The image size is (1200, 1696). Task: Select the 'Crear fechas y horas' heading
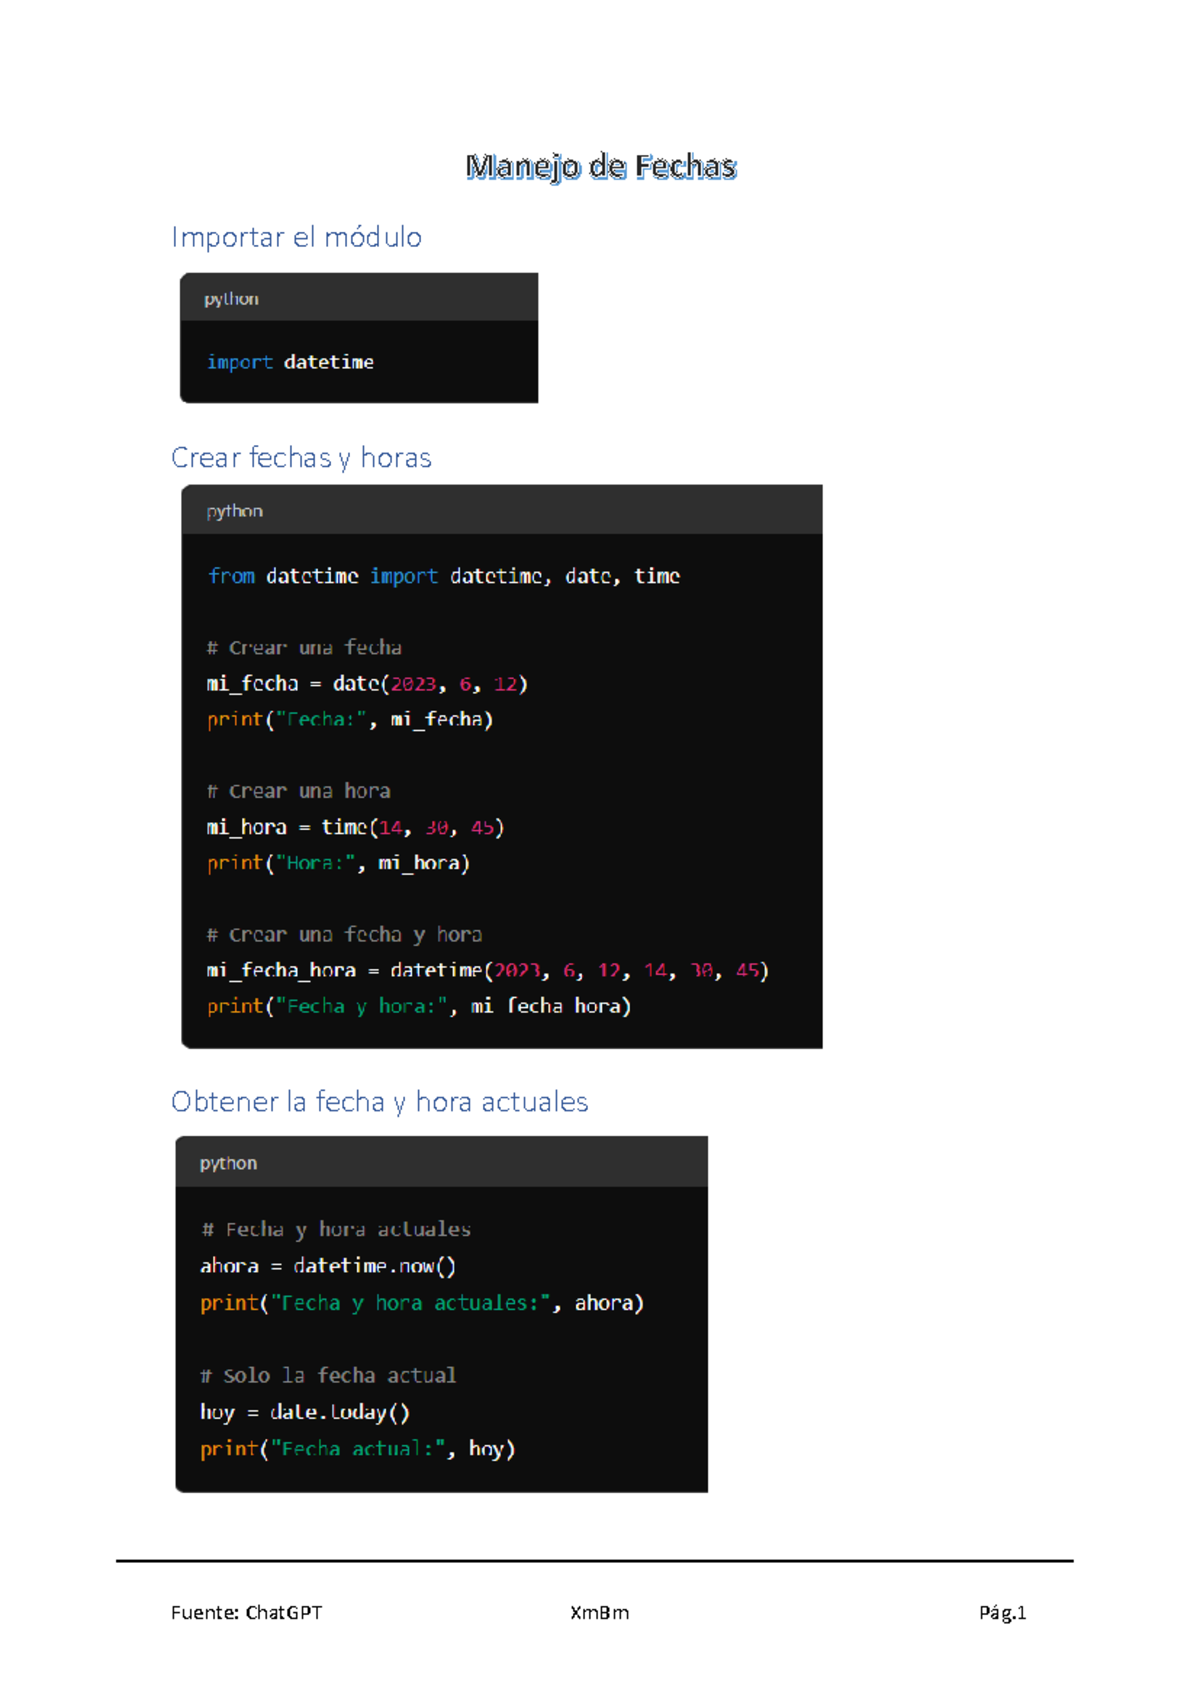tap(301, 458)
